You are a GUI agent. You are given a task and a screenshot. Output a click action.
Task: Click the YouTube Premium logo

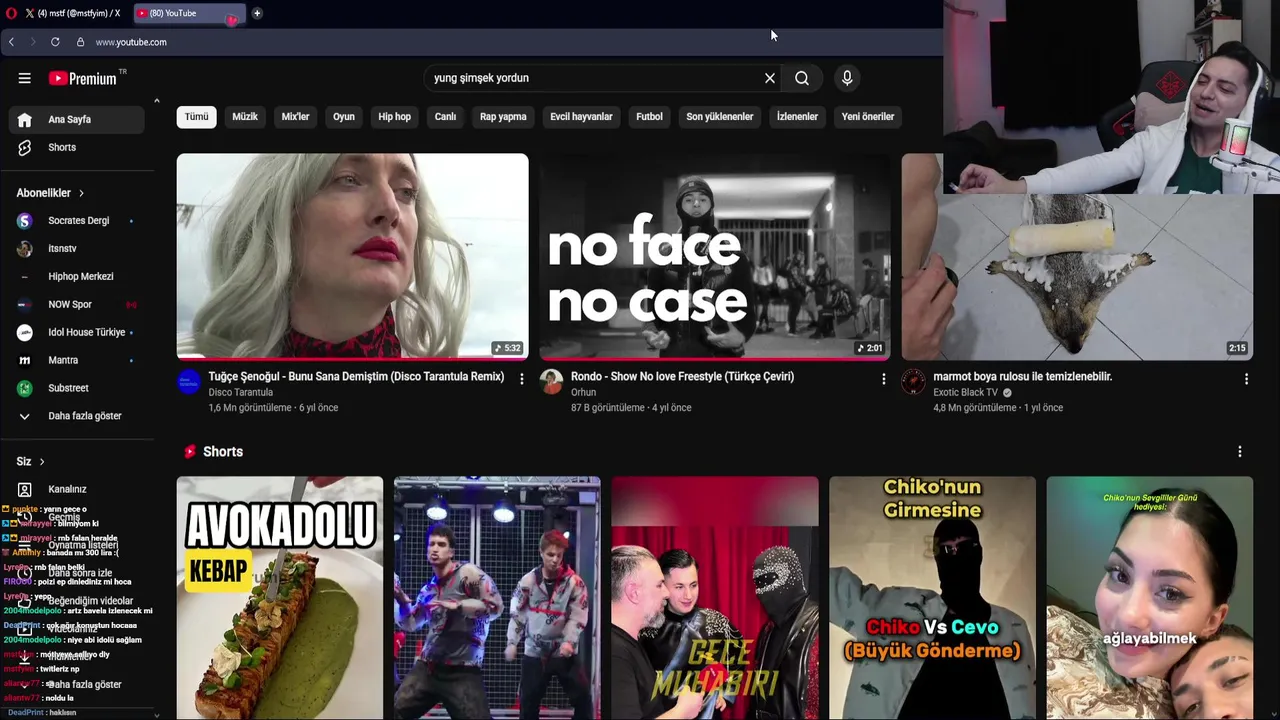[83, 78]
